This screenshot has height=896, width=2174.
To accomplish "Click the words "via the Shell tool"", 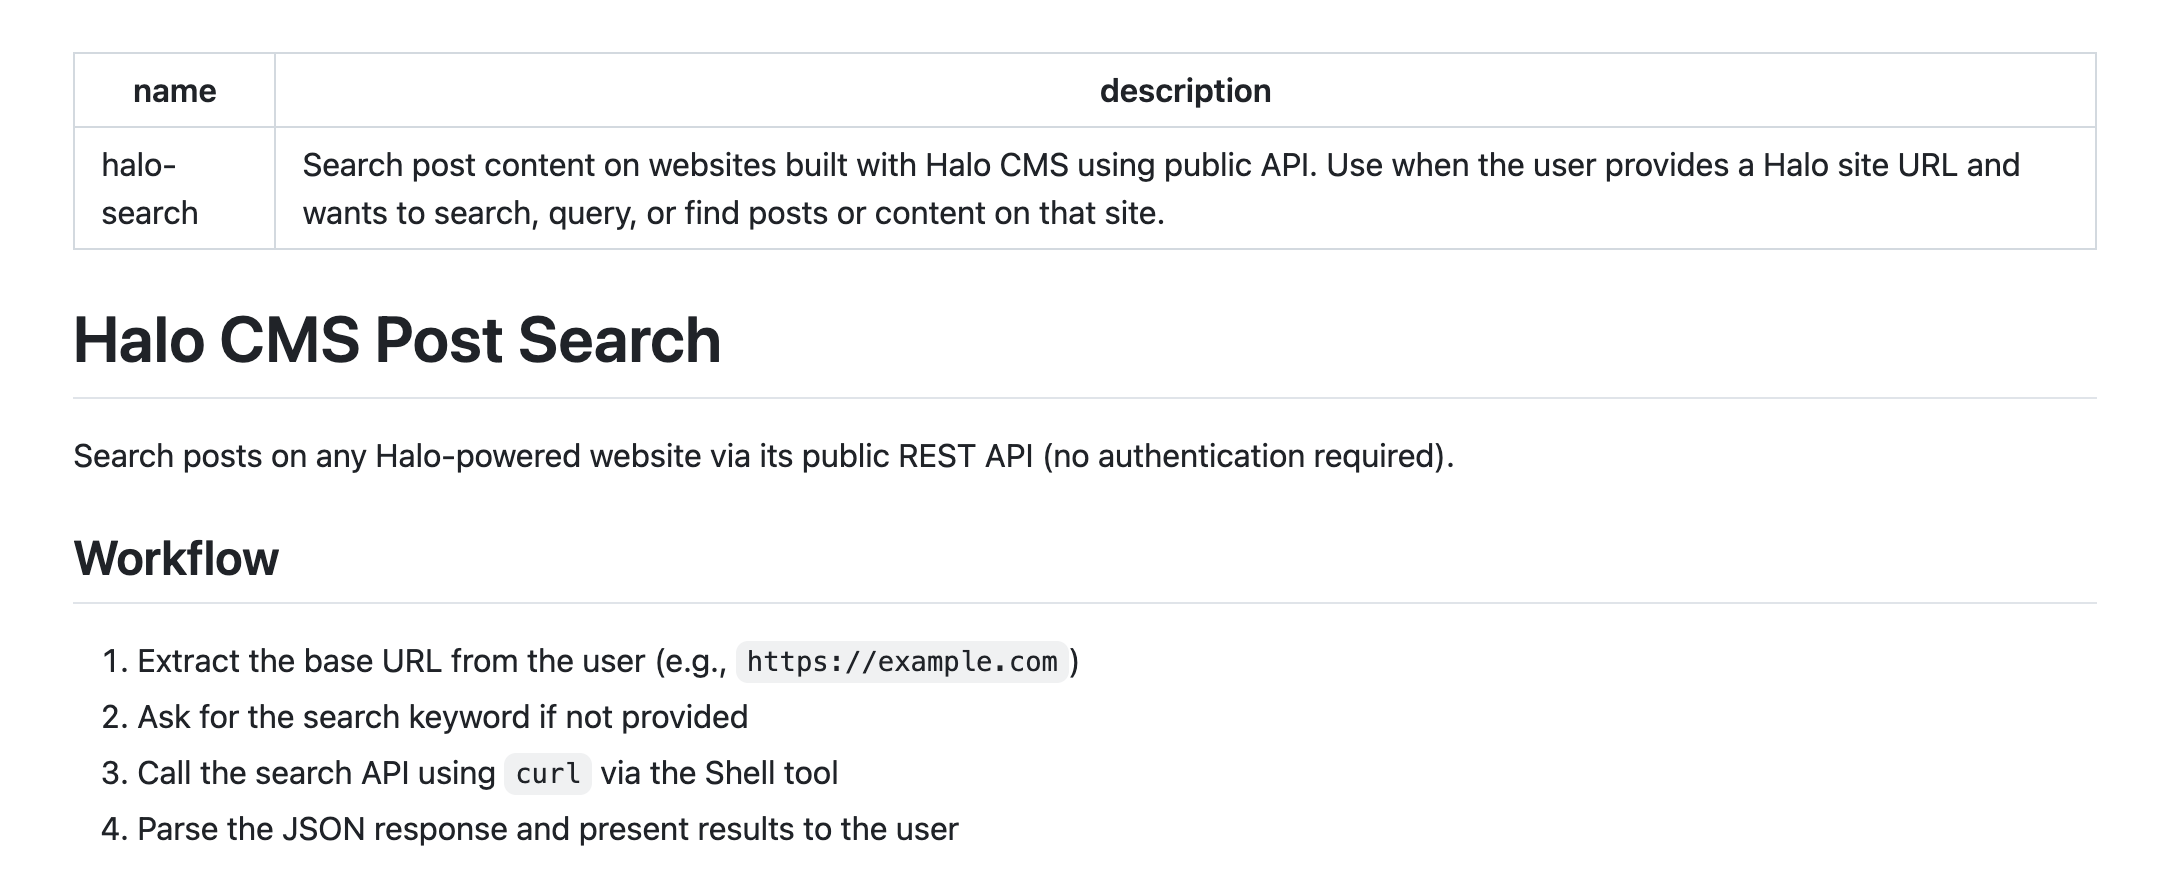I will pyautogui.click(x=719, y=773).
